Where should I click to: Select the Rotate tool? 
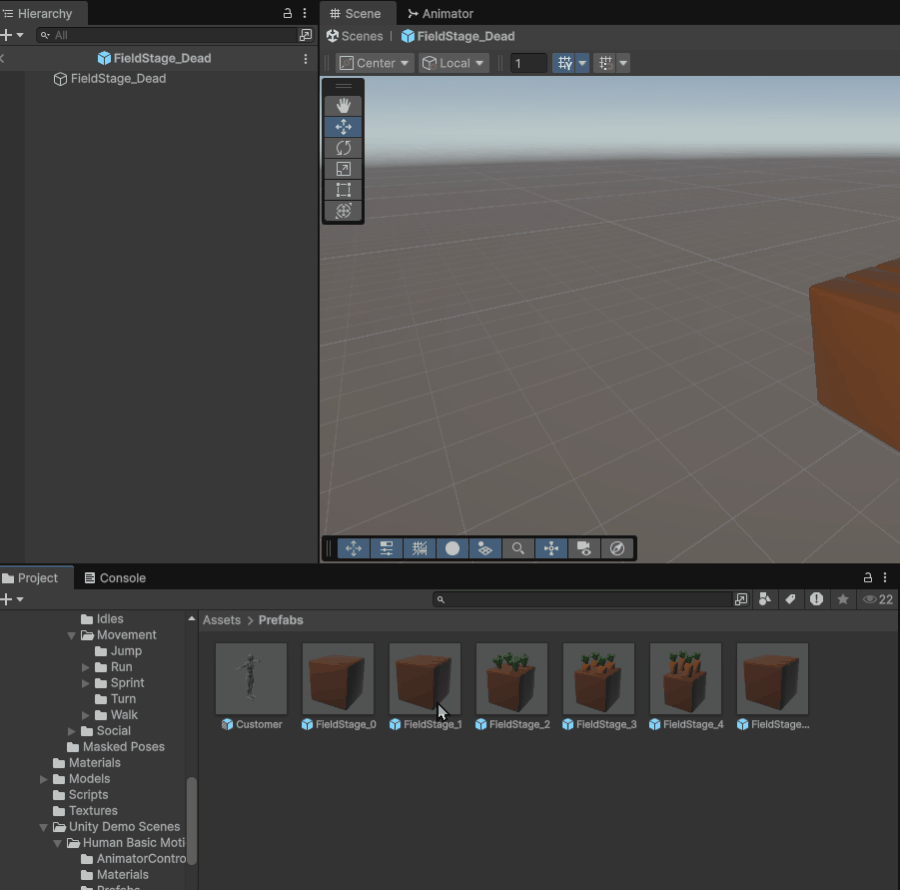click(343, 148)
